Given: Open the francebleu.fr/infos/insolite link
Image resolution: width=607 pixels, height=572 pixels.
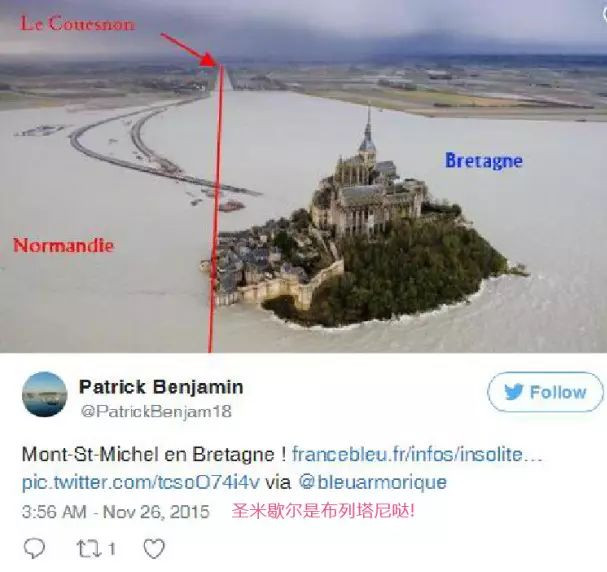Looking at the screenshot, I should (x=417, y=454).
